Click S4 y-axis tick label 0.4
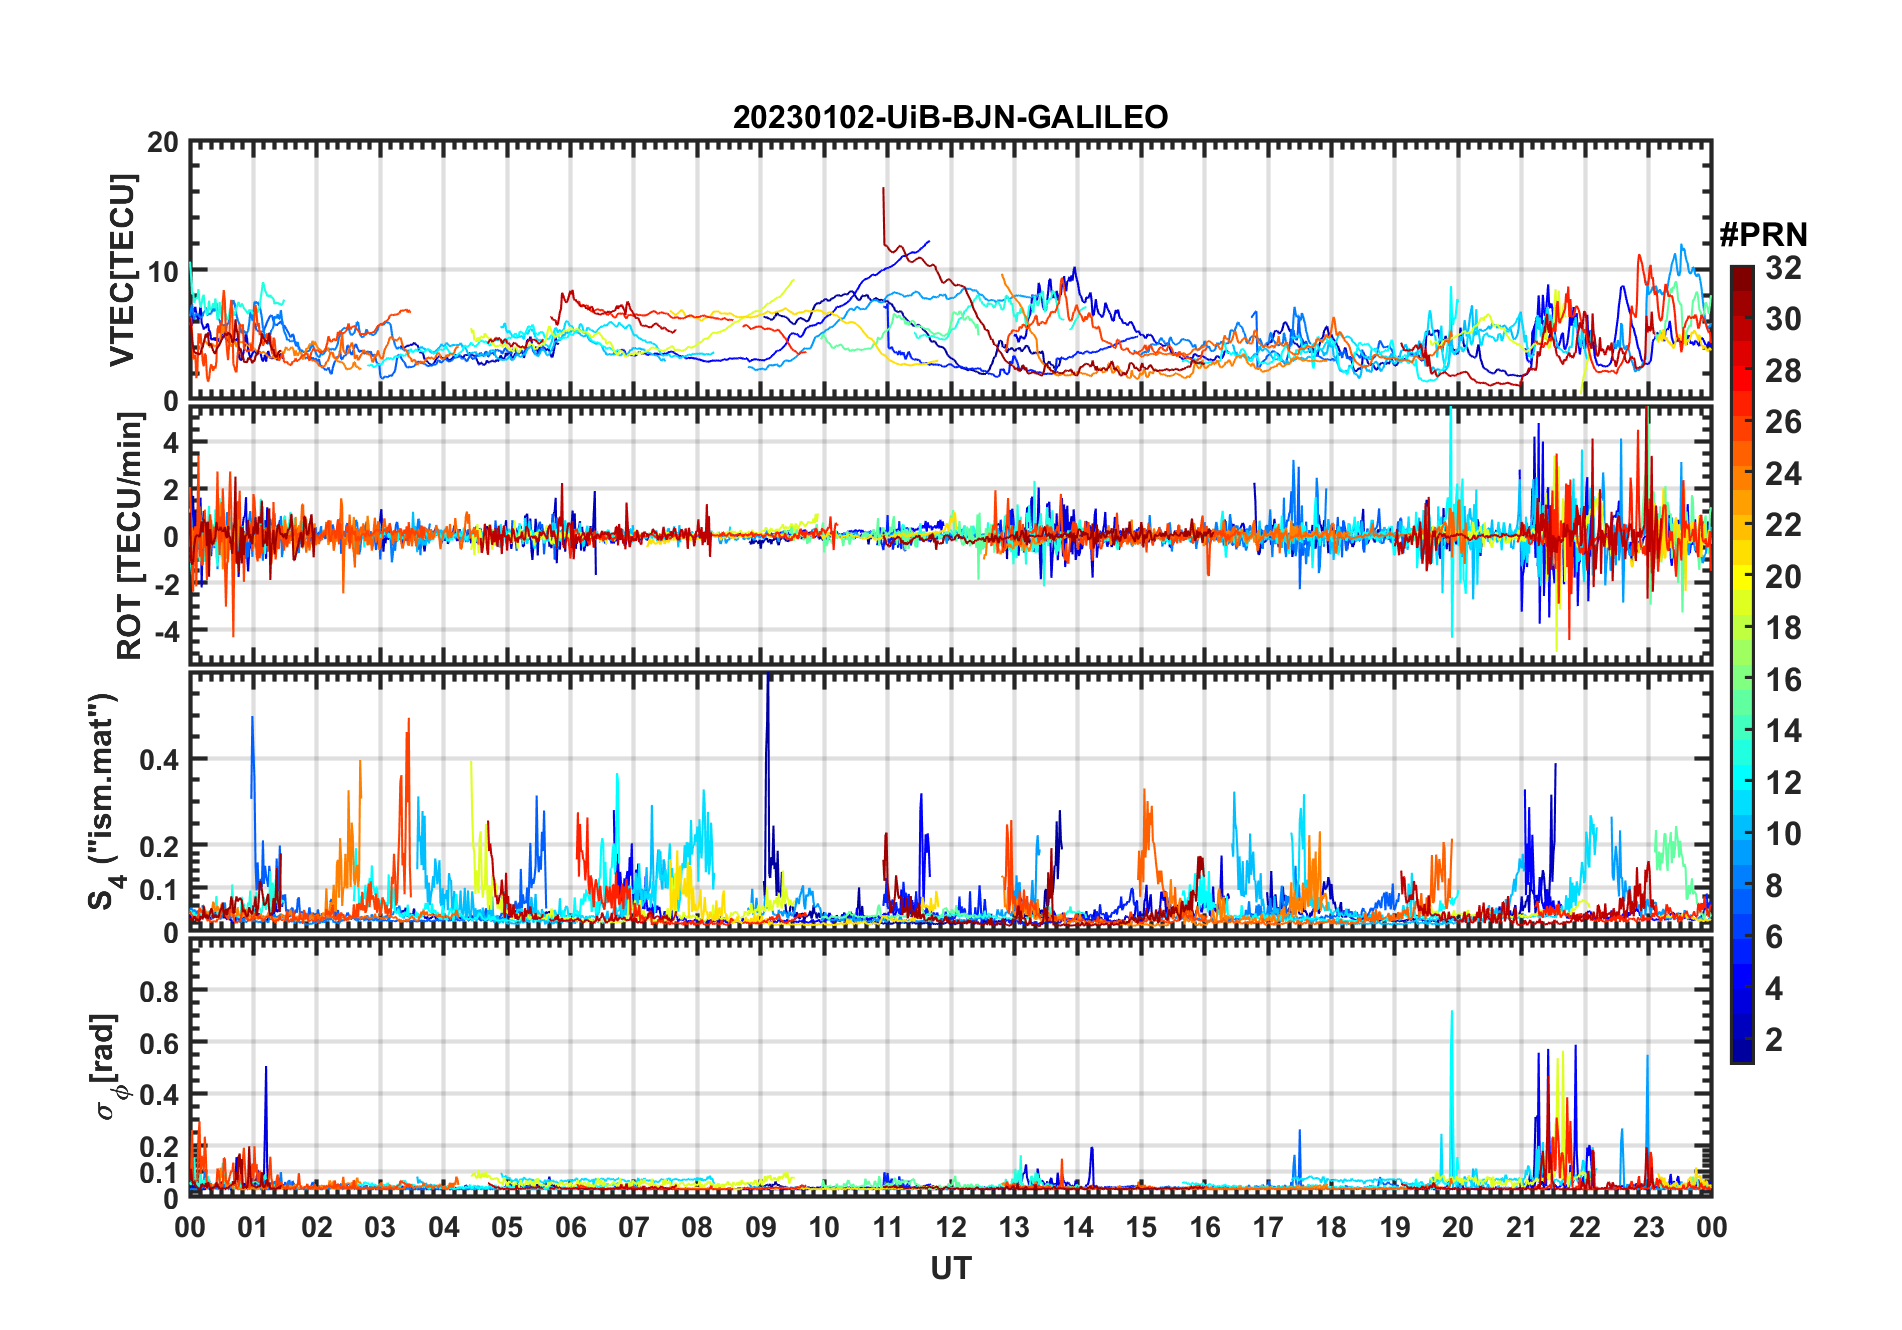The height and width of the screenshot is (1330, 1902). [159, 759]
